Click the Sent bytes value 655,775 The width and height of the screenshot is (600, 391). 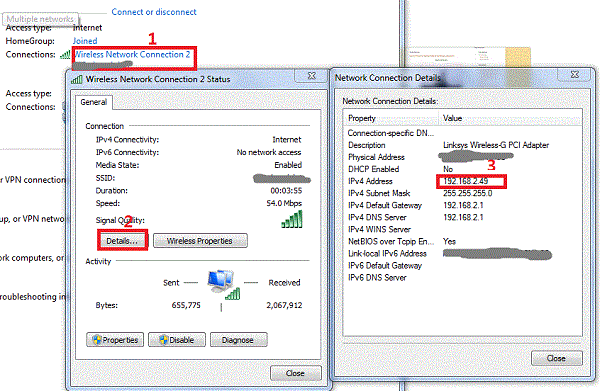(x=186, y=305)
